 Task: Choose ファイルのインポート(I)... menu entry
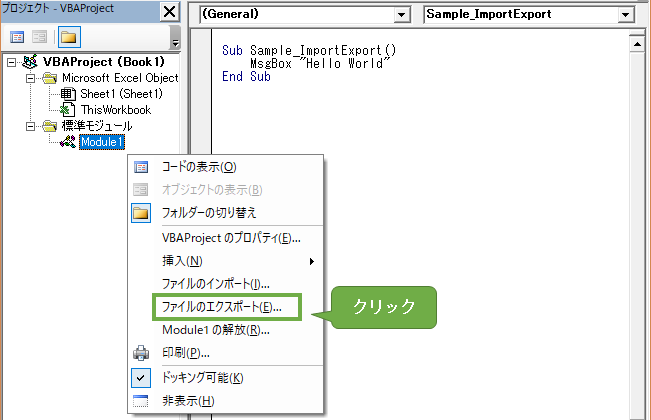[x=226, y=284]
